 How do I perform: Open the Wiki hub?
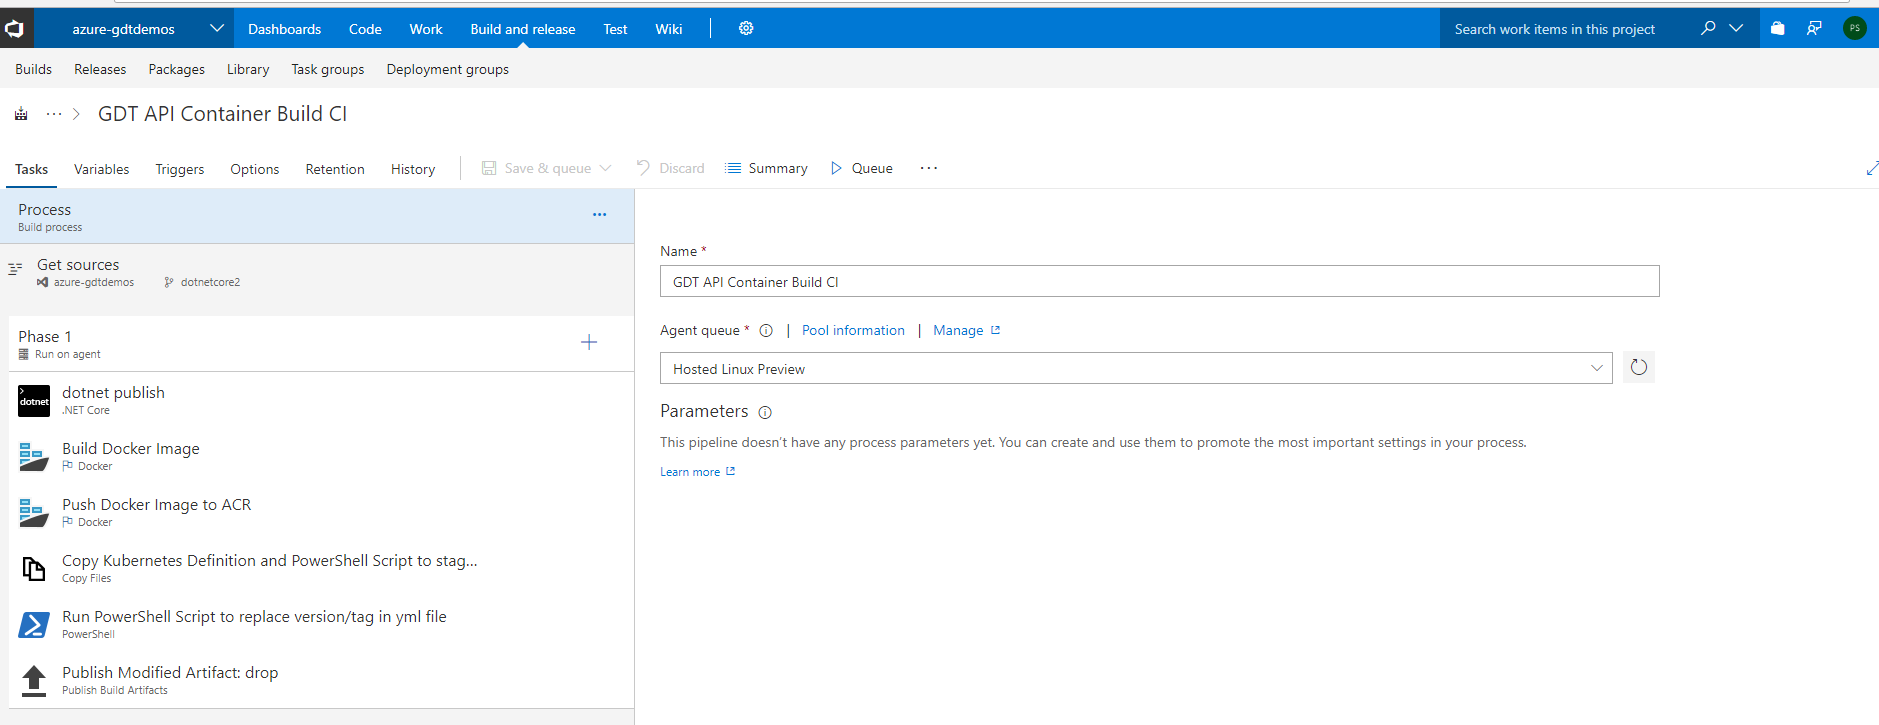tap(669, 29)
